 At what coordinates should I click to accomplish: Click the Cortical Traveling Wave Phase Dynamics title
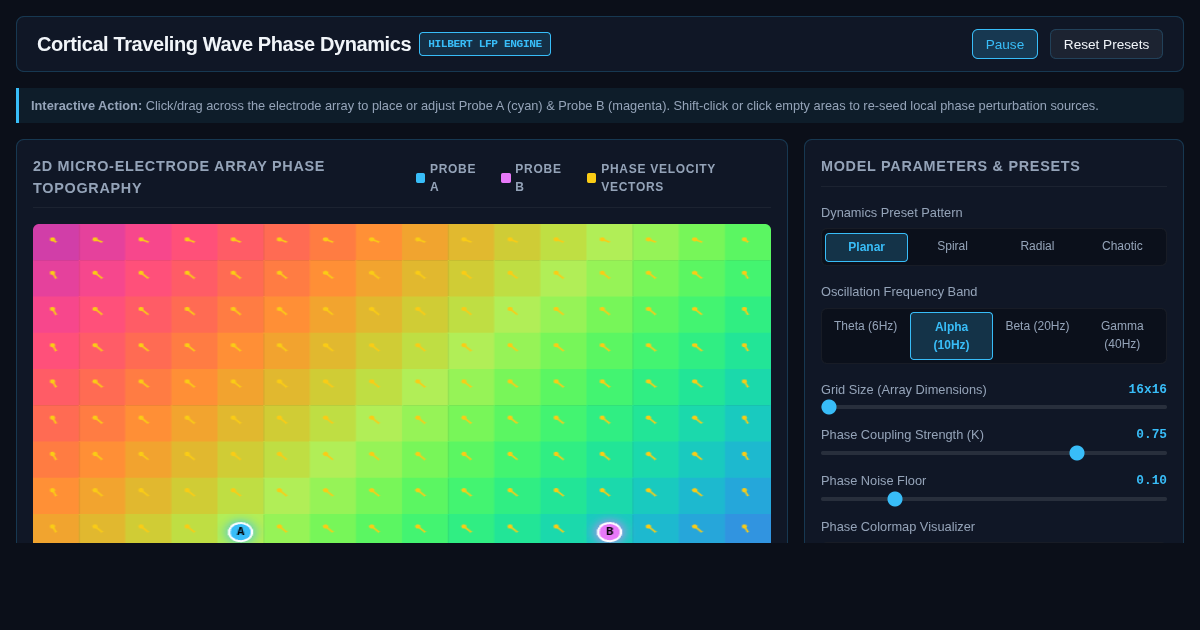coord(224,44)
